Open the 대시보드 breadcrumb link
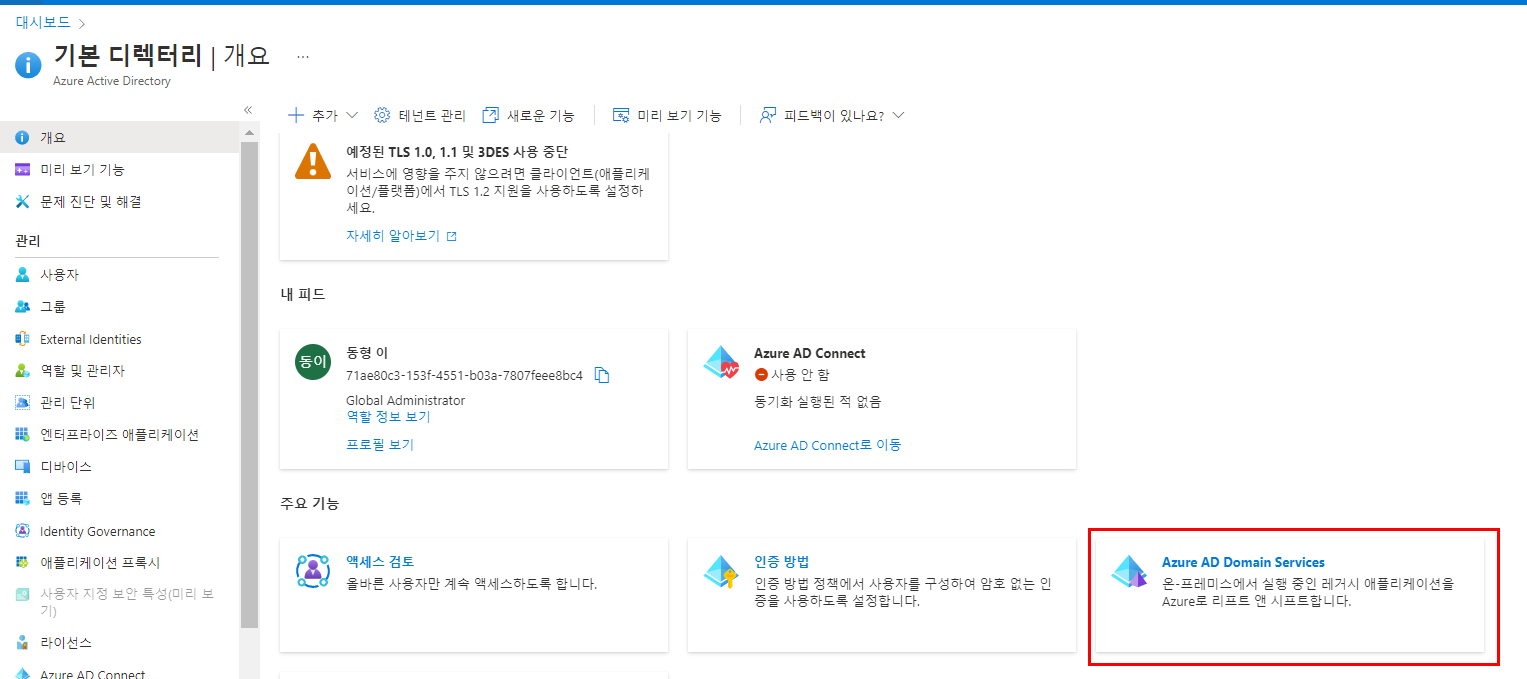1527x679 pixels. pyautogui.click(x=42, y=22)
